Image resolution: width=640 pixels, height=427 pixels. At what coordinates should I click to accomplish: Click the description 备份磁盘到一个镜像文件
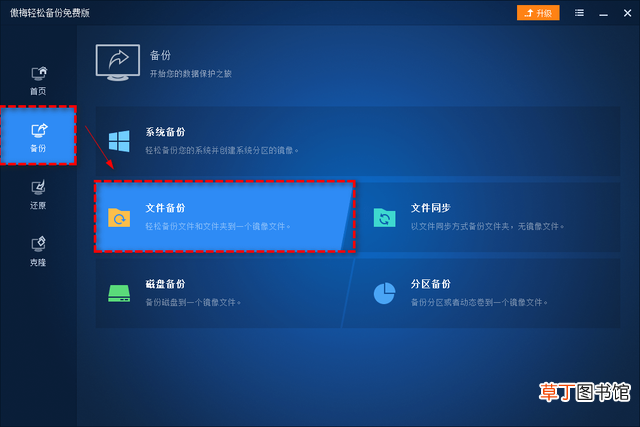tap(193, 302)
